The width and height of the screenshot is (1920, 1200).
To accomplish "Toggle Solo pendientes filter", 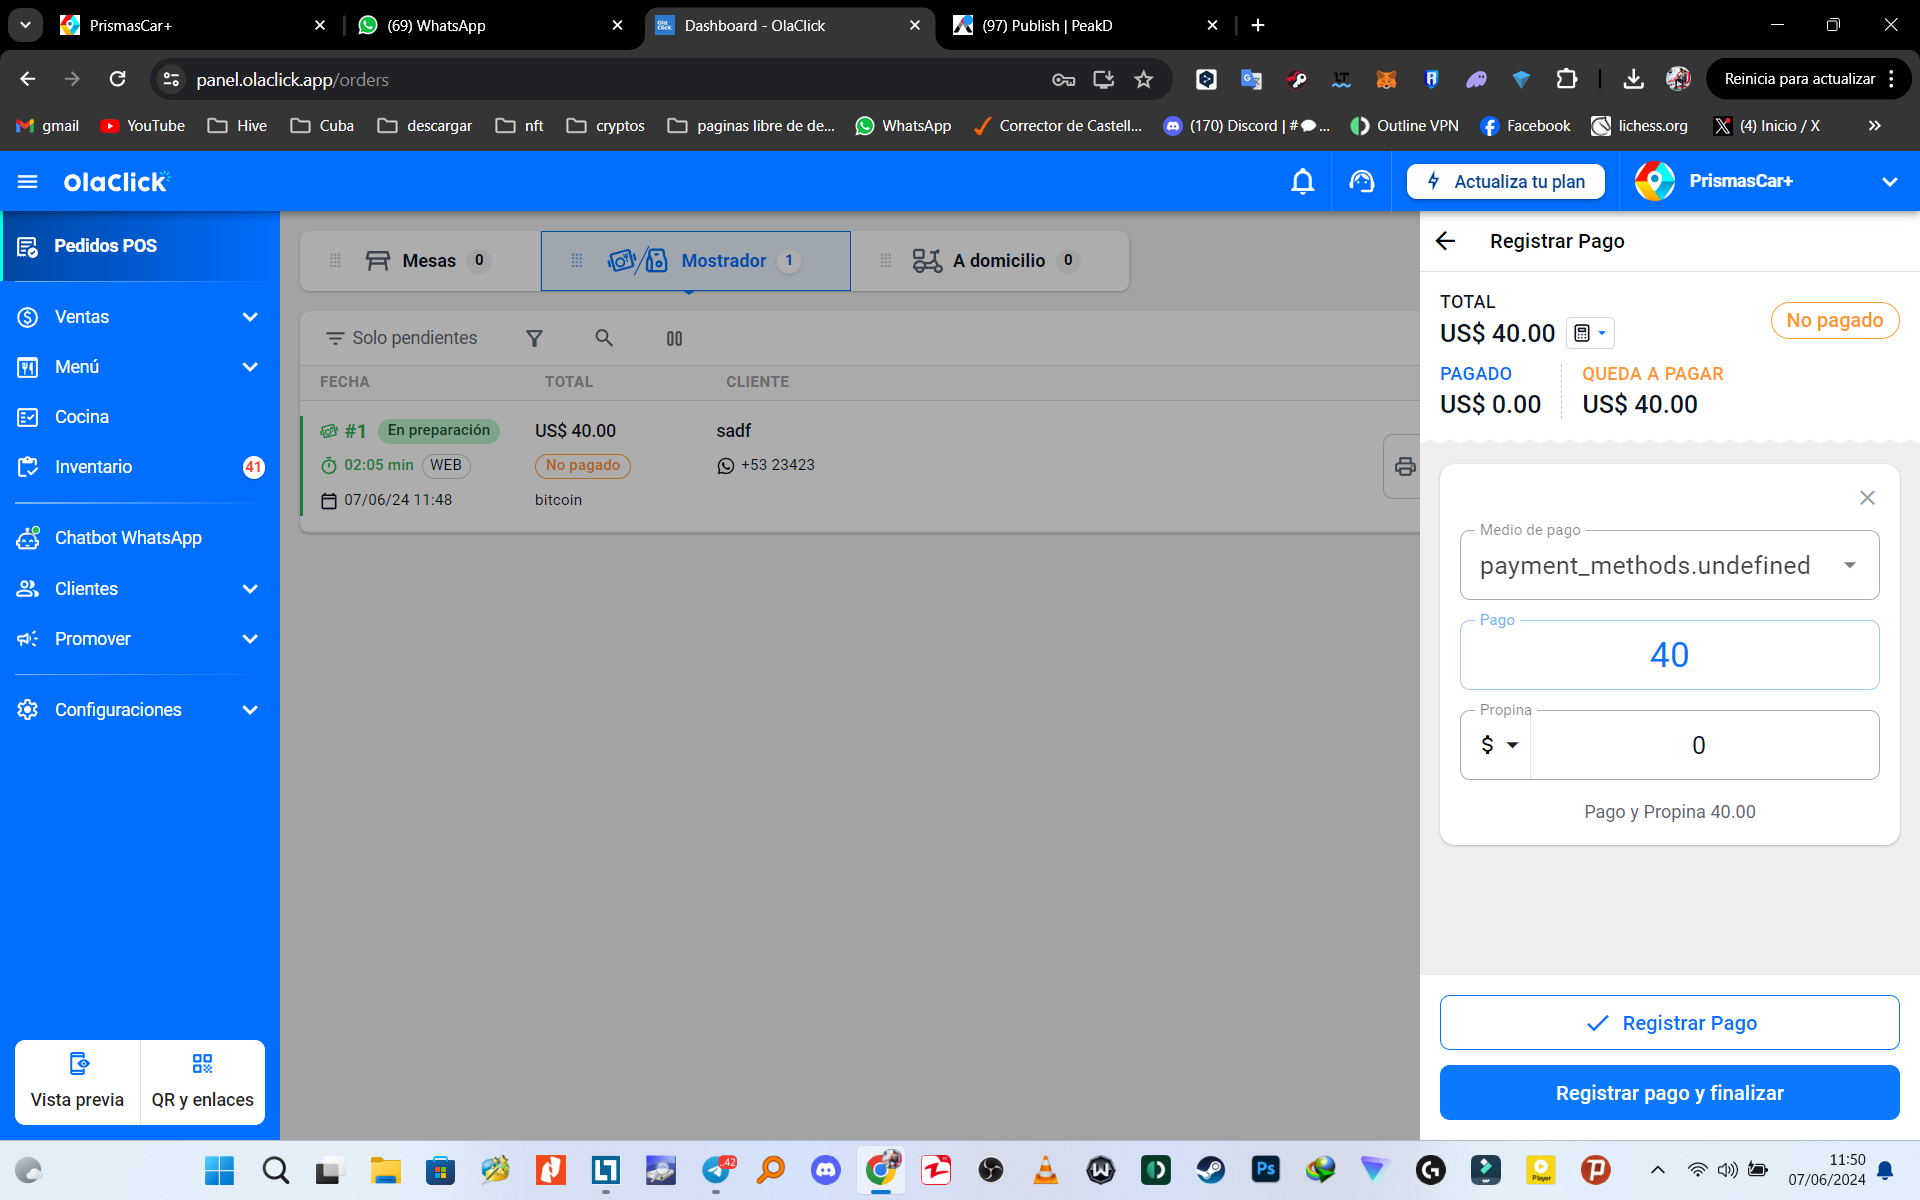I will click(x=402, y=338).
